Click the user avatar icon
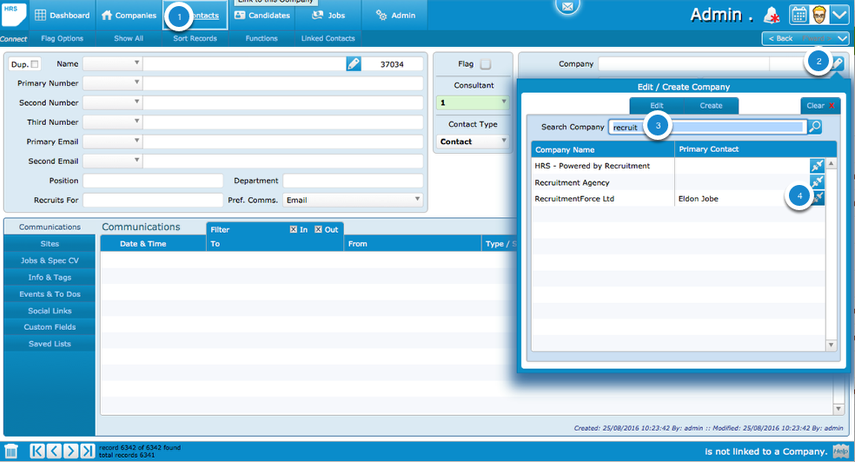This screenshot has width=855, height=462. coord(819,15)
